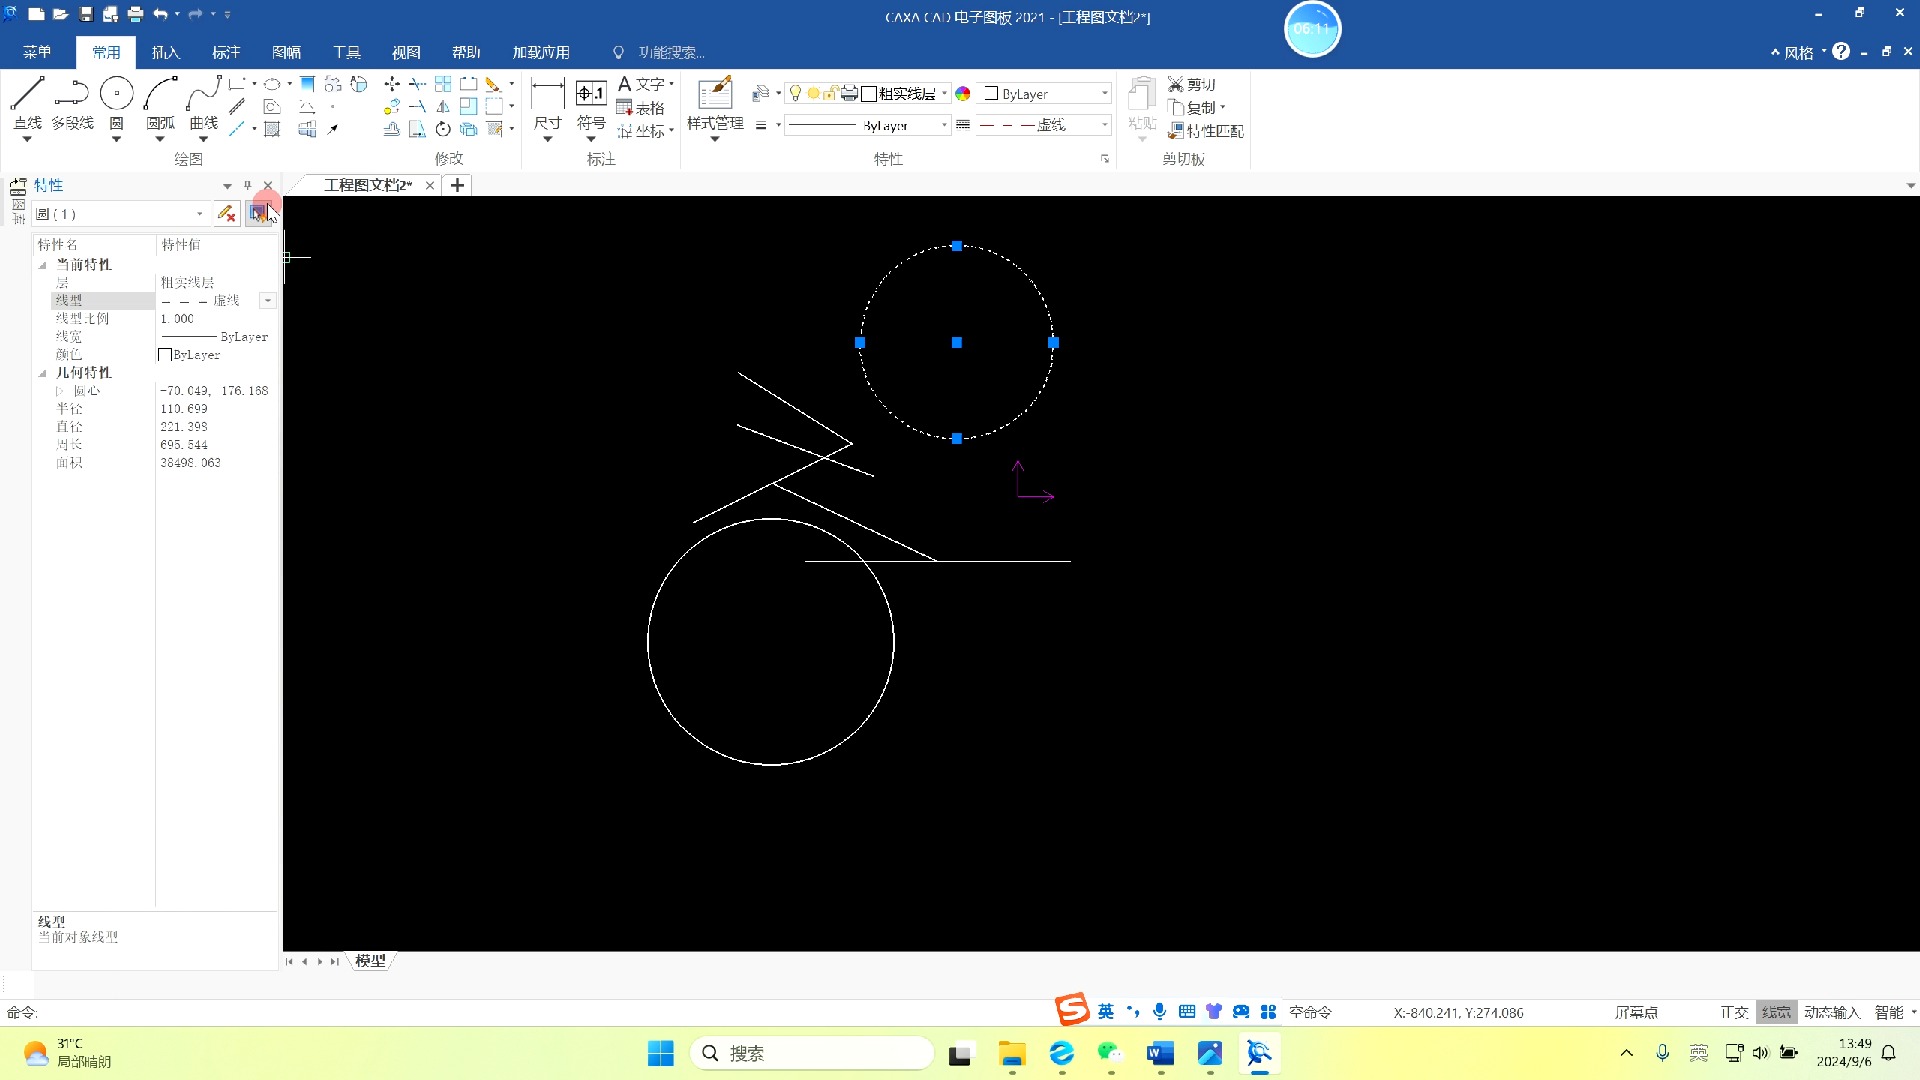Select the 多段线 polyline tool
This screenshot has width=1920, height=1080.
pos(72,103)
